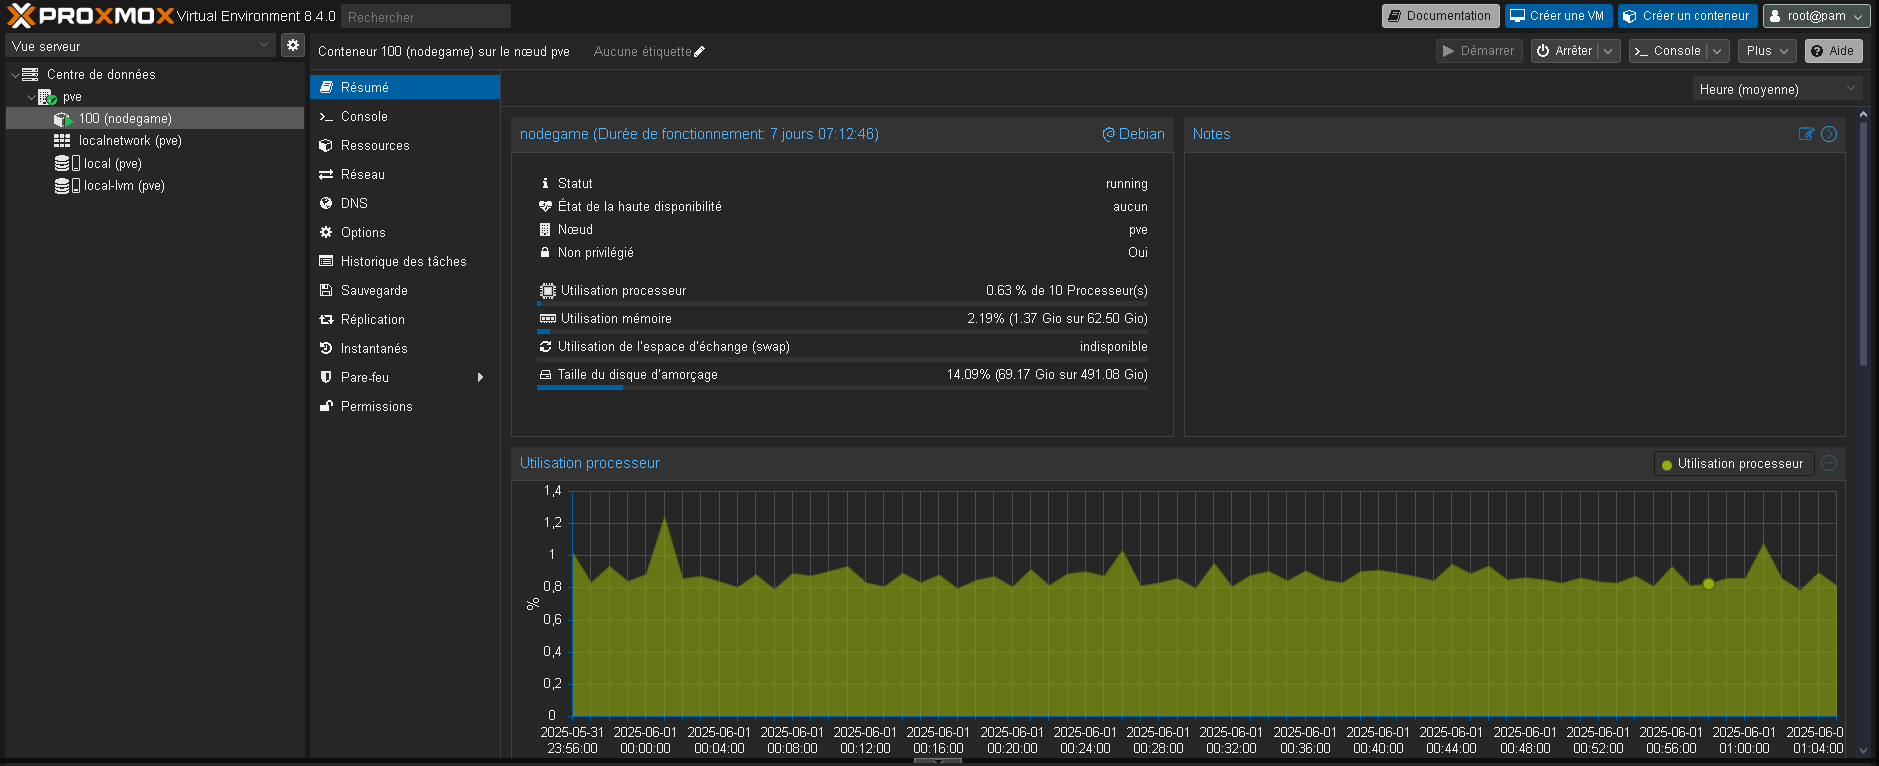
Task: Click the Créer une VM button
Action: (1558, 16)
